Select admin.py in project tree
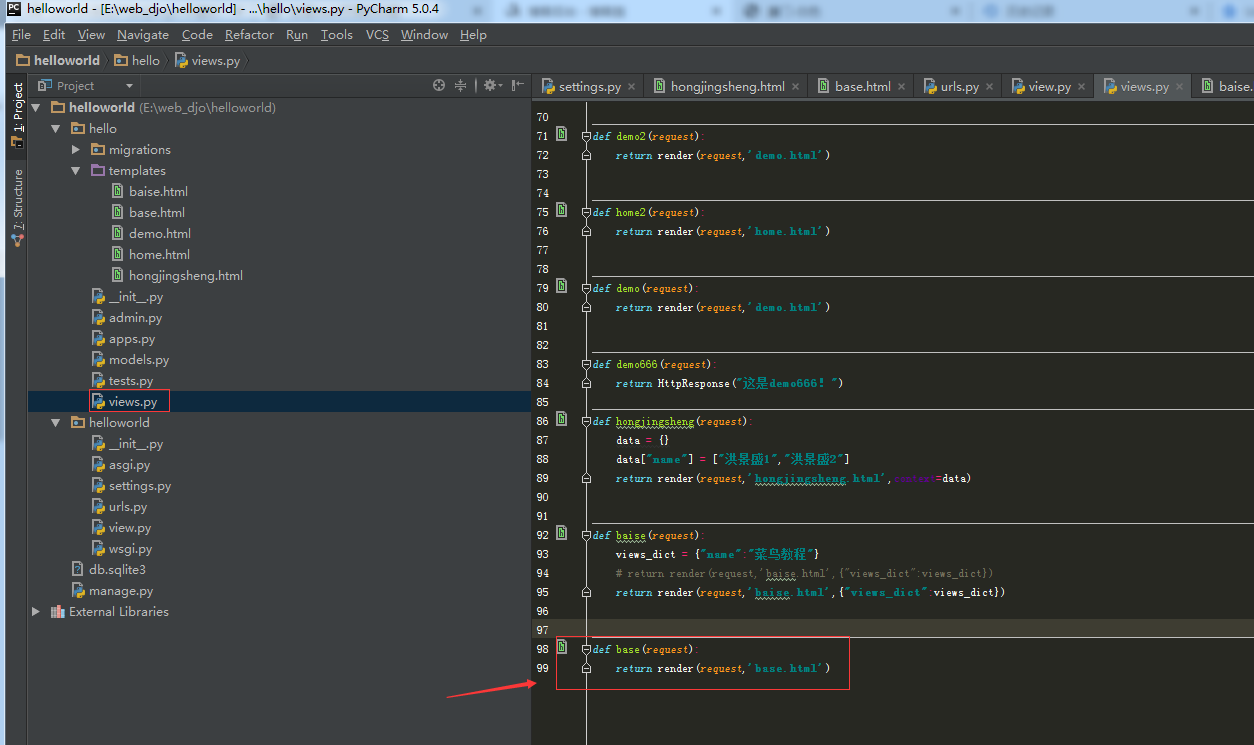Image resolution: width=1254 pixels, height=745 pixels. click(126, 317)
